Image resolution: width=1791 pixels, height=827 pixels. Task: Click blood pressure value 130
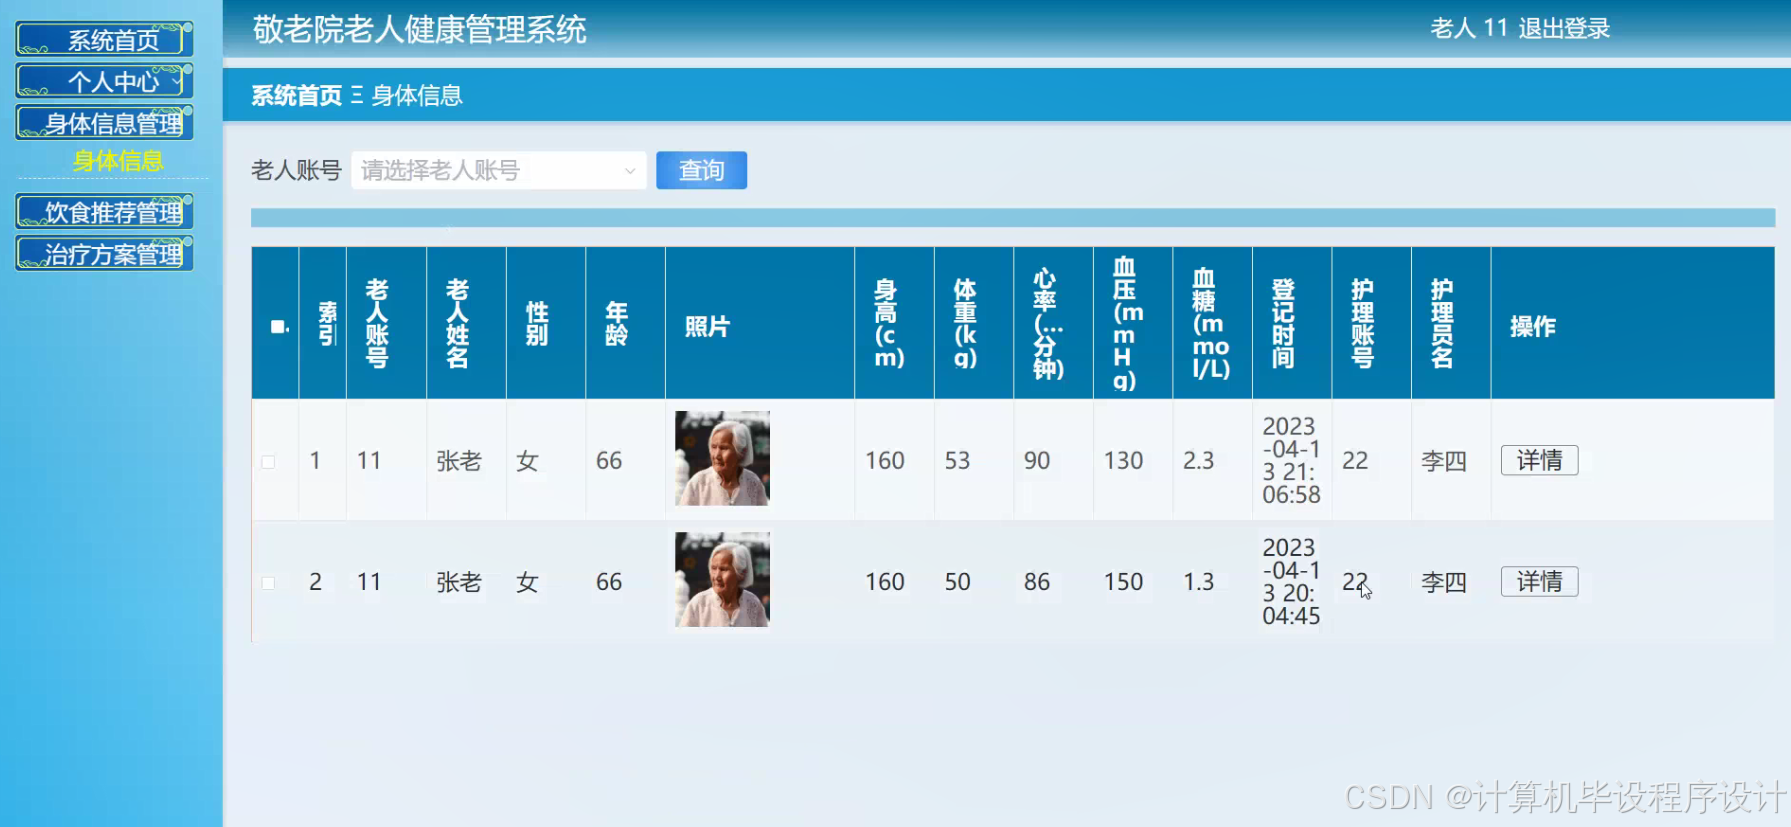point(1123,460)
